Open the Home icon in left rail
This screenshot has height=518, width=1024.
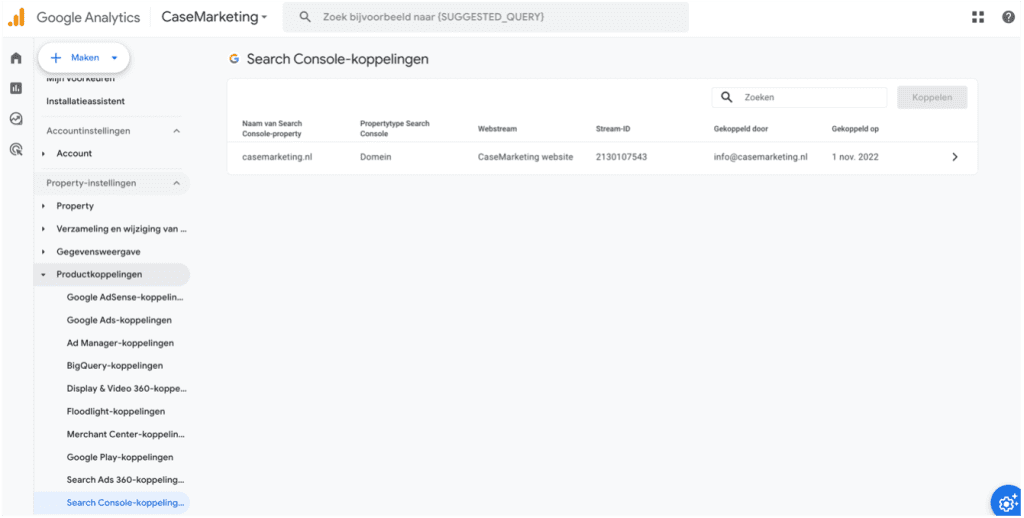coord(16,58)
